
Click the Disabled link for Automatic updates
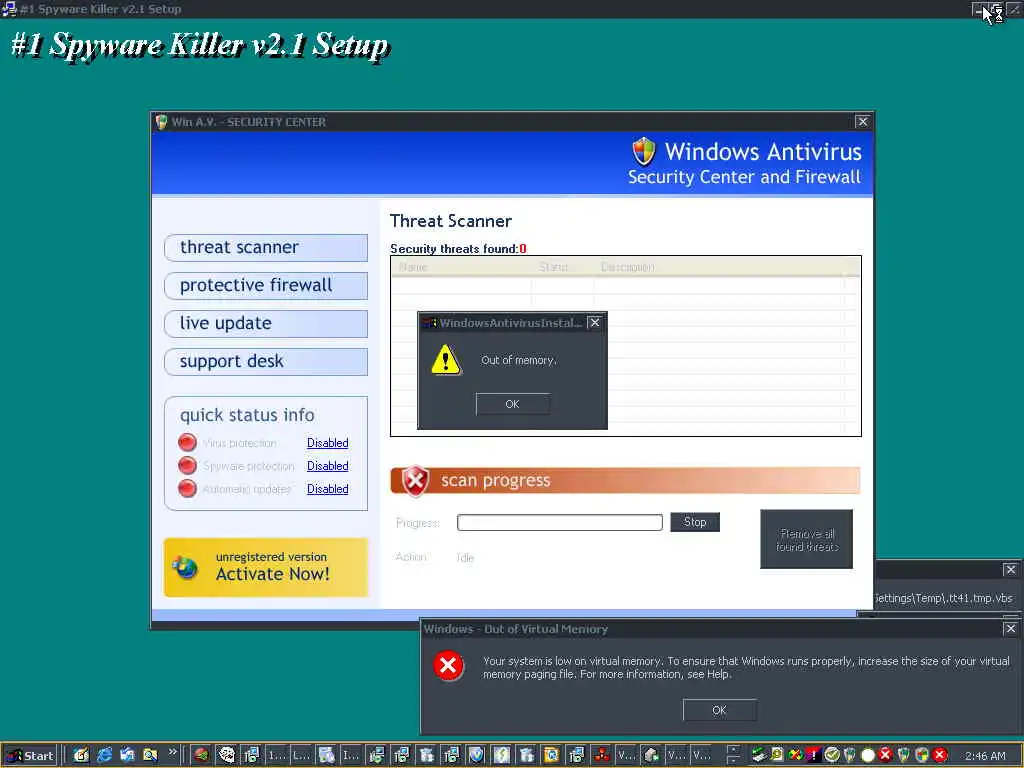coord(327,488)
